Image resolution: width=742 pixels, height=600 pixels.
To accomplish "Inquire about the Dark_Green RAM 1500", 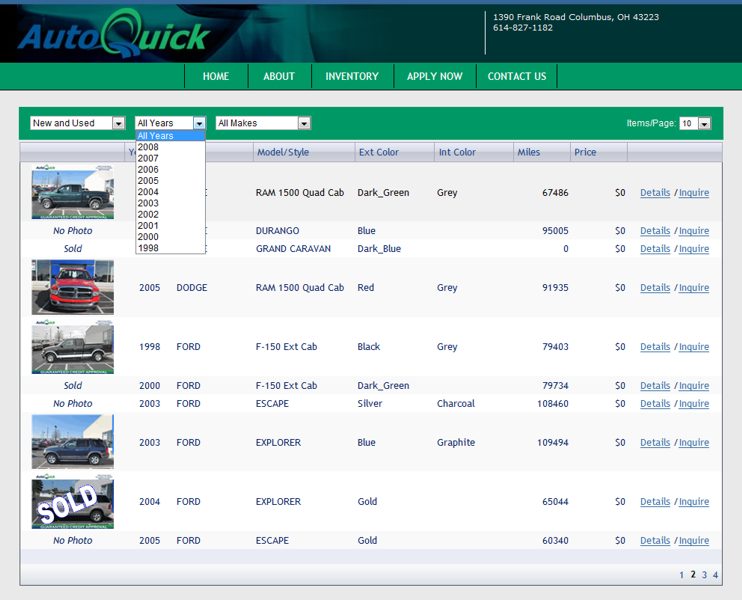I will (694, 193).
